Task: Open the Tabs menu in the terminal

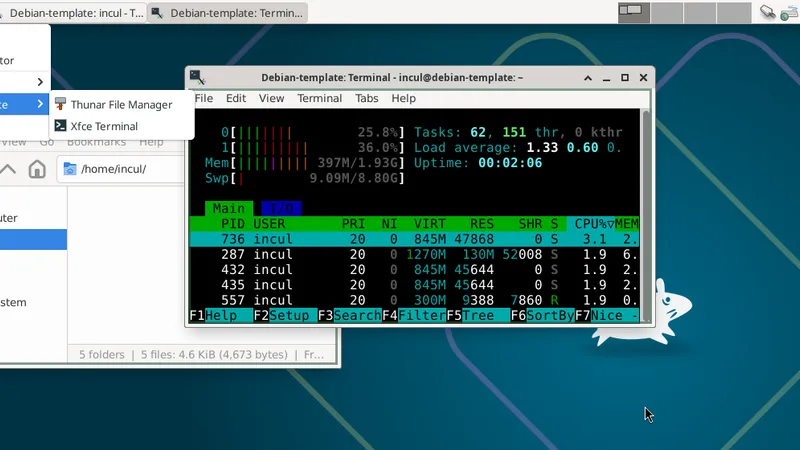Action: [x=367, y=99]
